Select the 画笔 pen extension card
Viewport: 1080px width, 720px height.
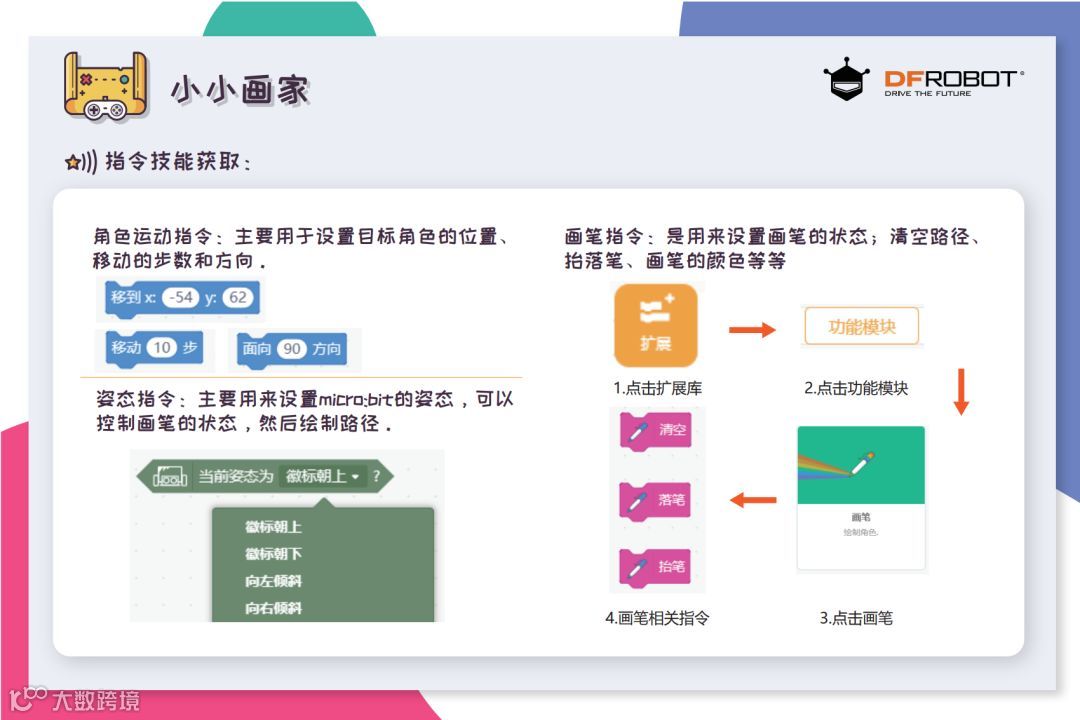click(x=861, y=498)
